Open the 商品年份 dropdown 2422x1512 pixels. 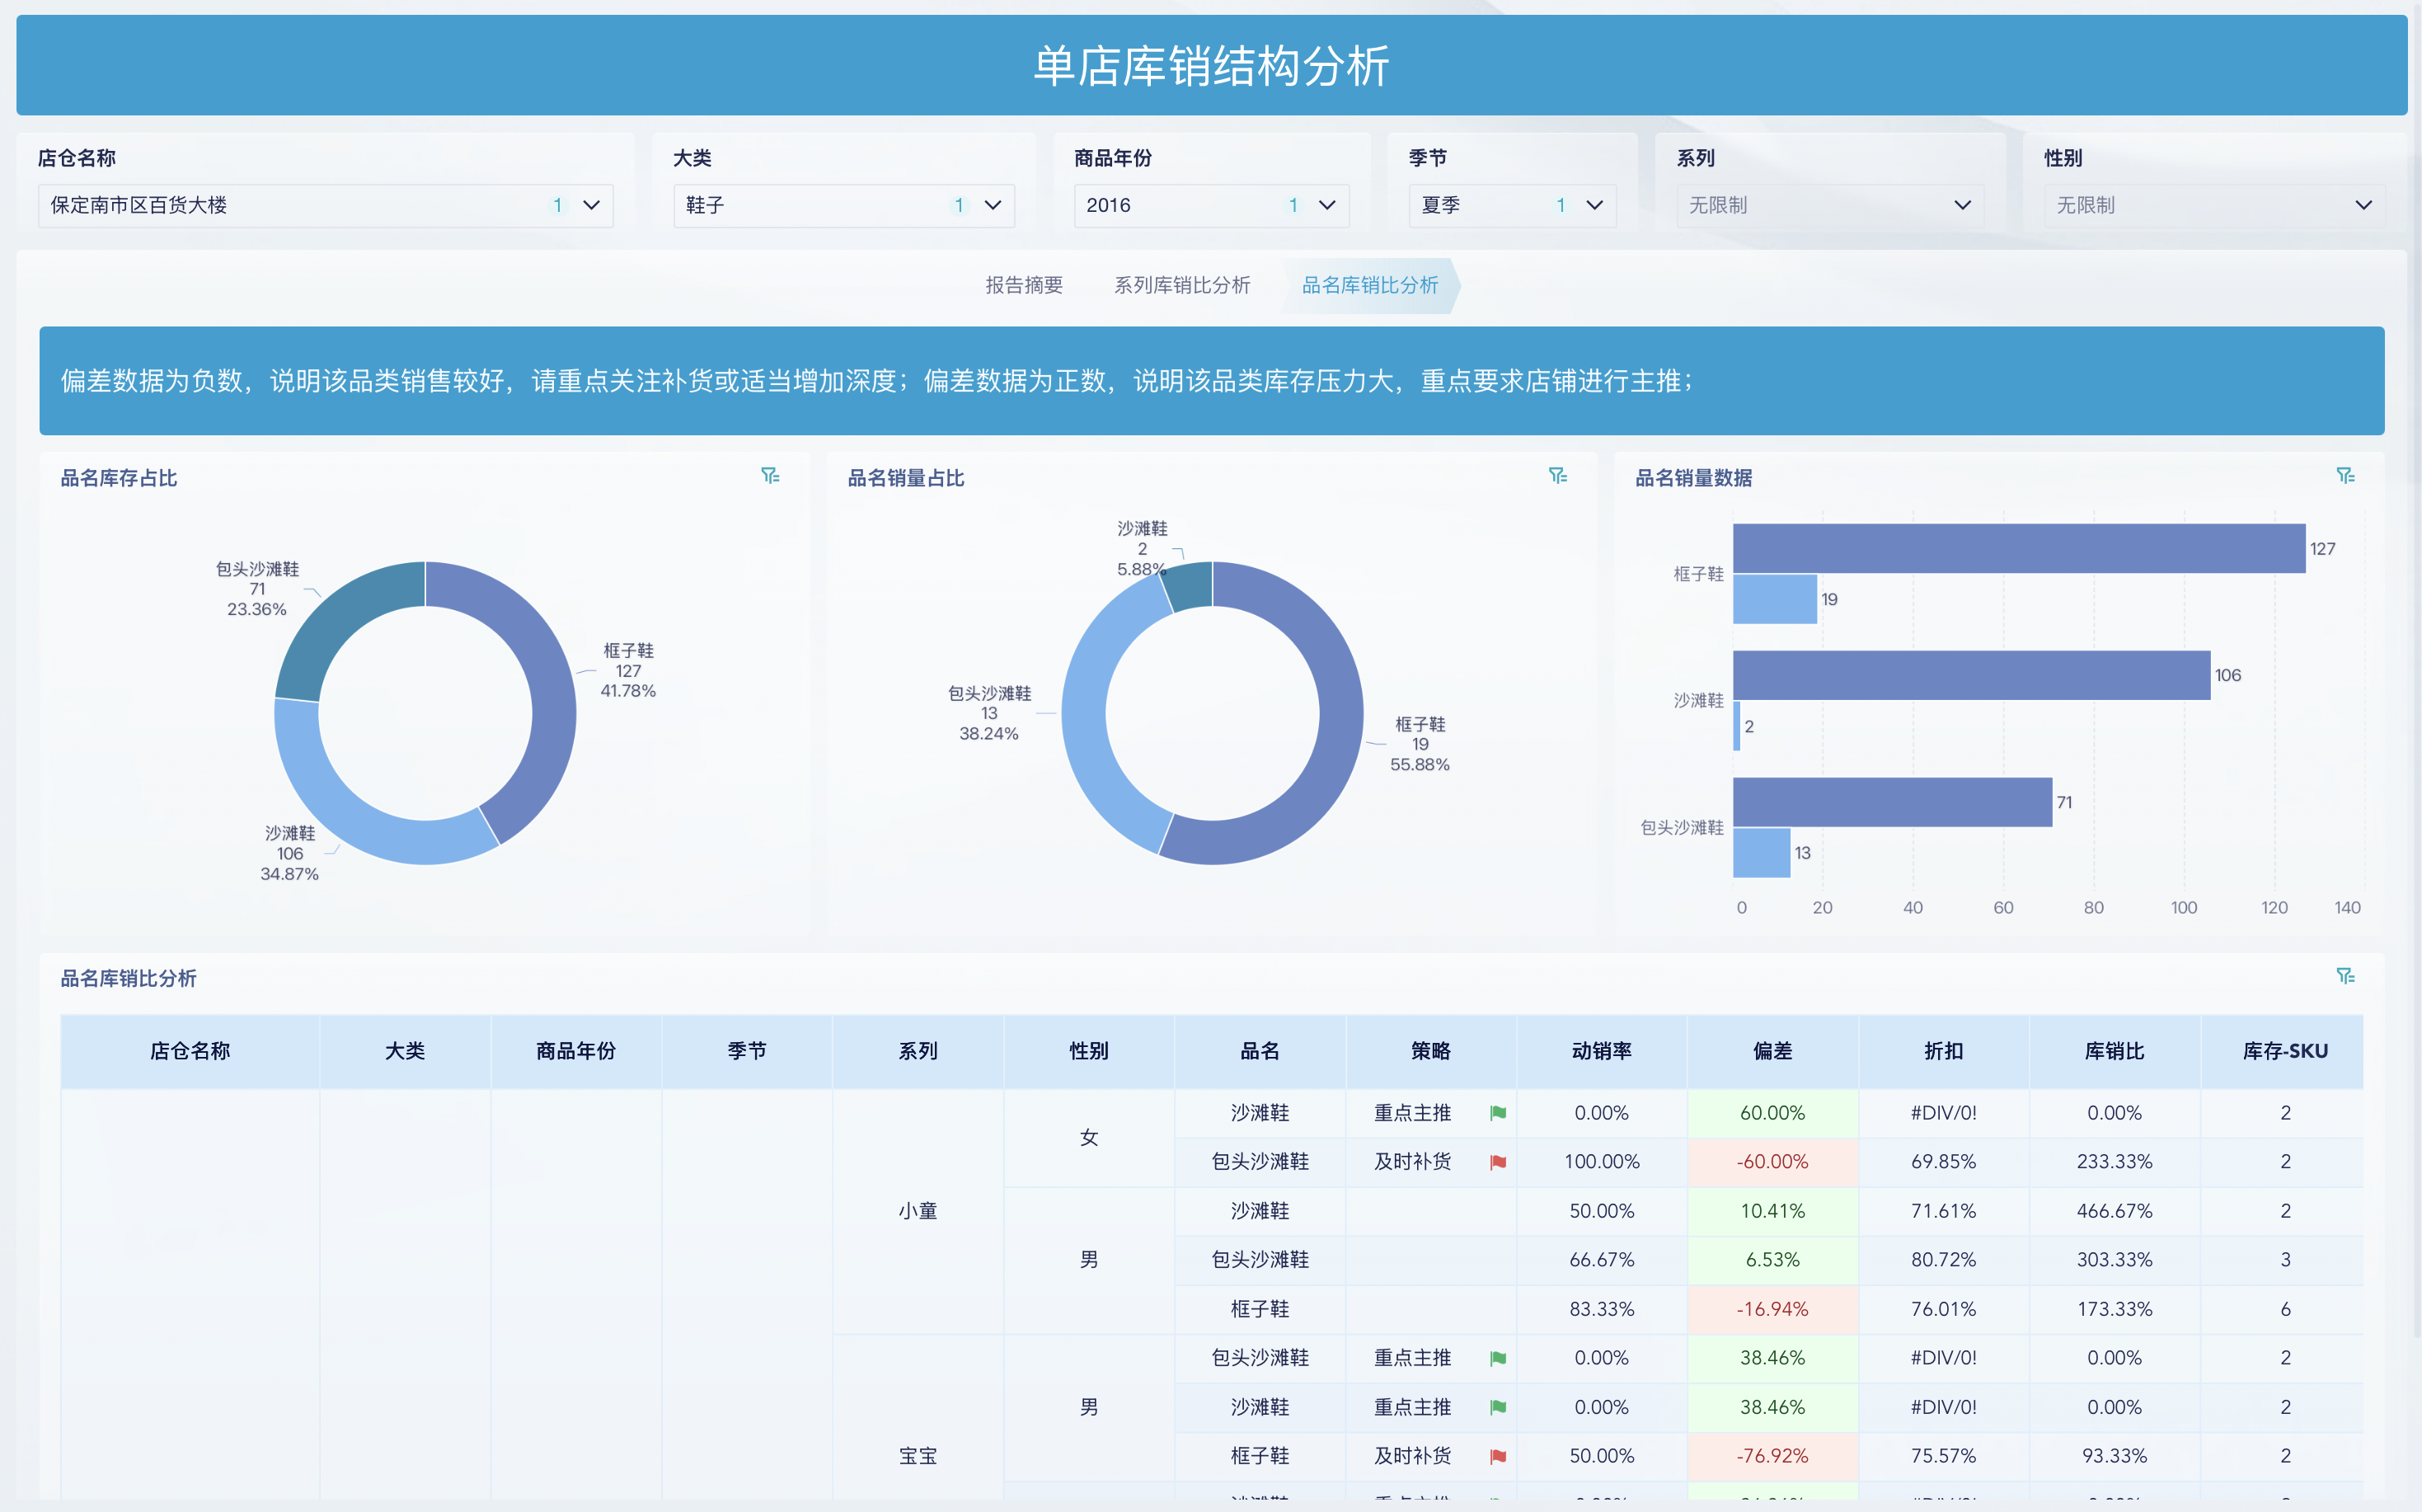(x=1326, y=205)
